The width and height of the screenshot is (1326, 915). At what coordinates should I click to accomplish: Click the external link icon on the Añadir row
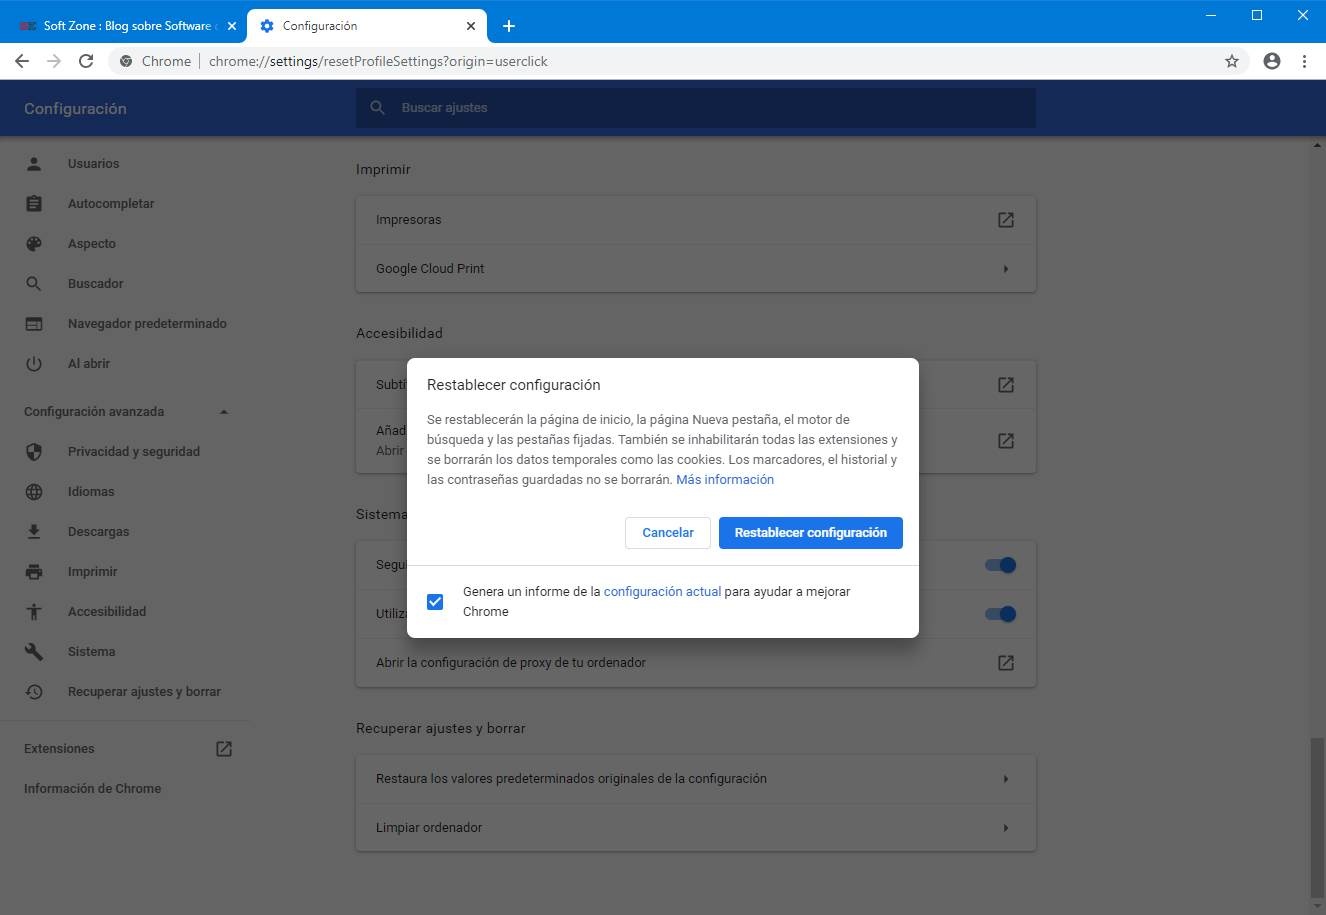point(1006,440)
